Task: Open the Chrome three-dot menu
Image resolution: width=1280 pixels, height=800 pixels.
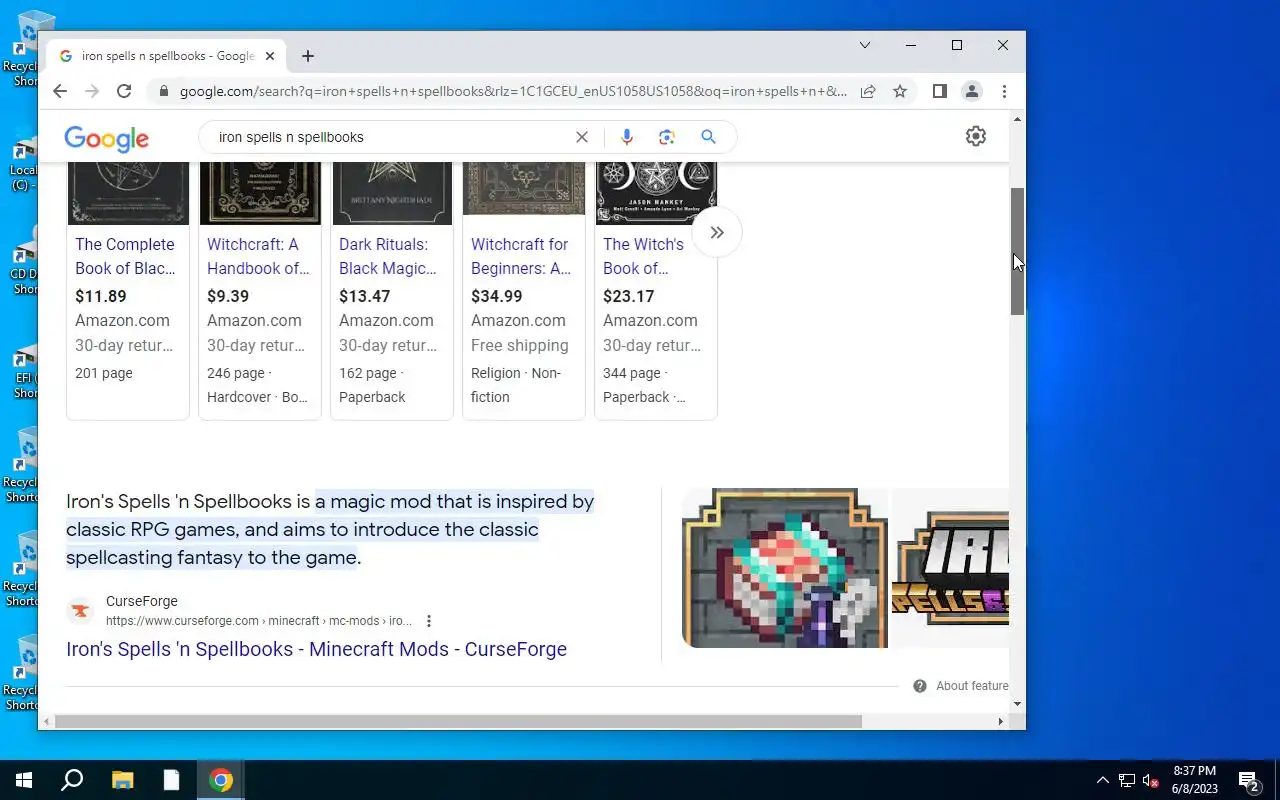Action: [x=1004, y=91]
